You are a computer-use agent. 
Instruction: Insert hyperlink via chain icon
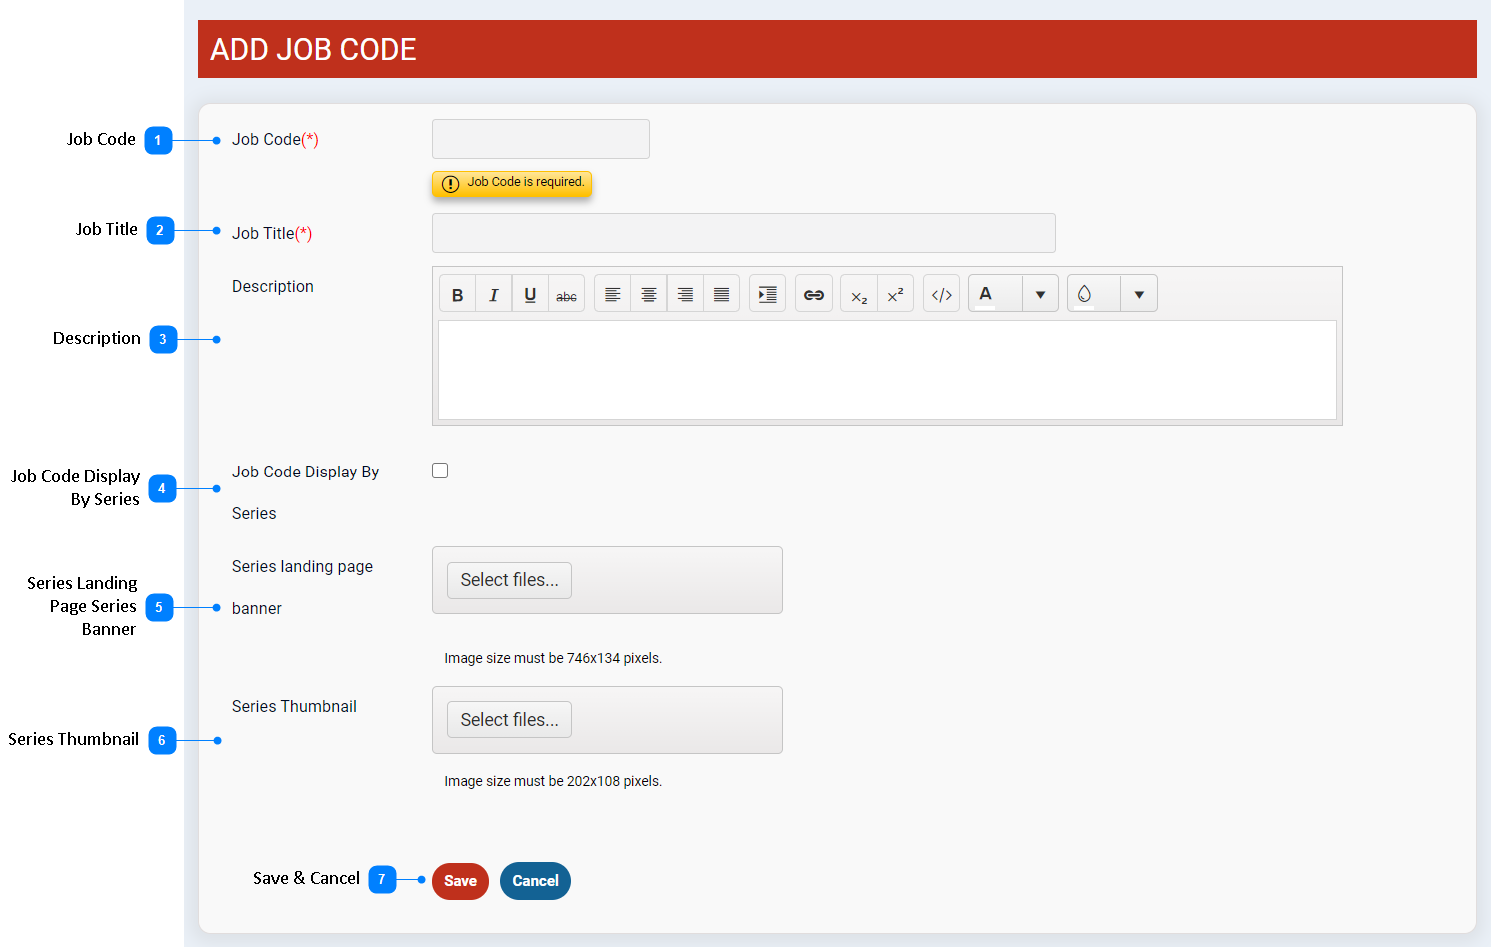tap(814, 294)
